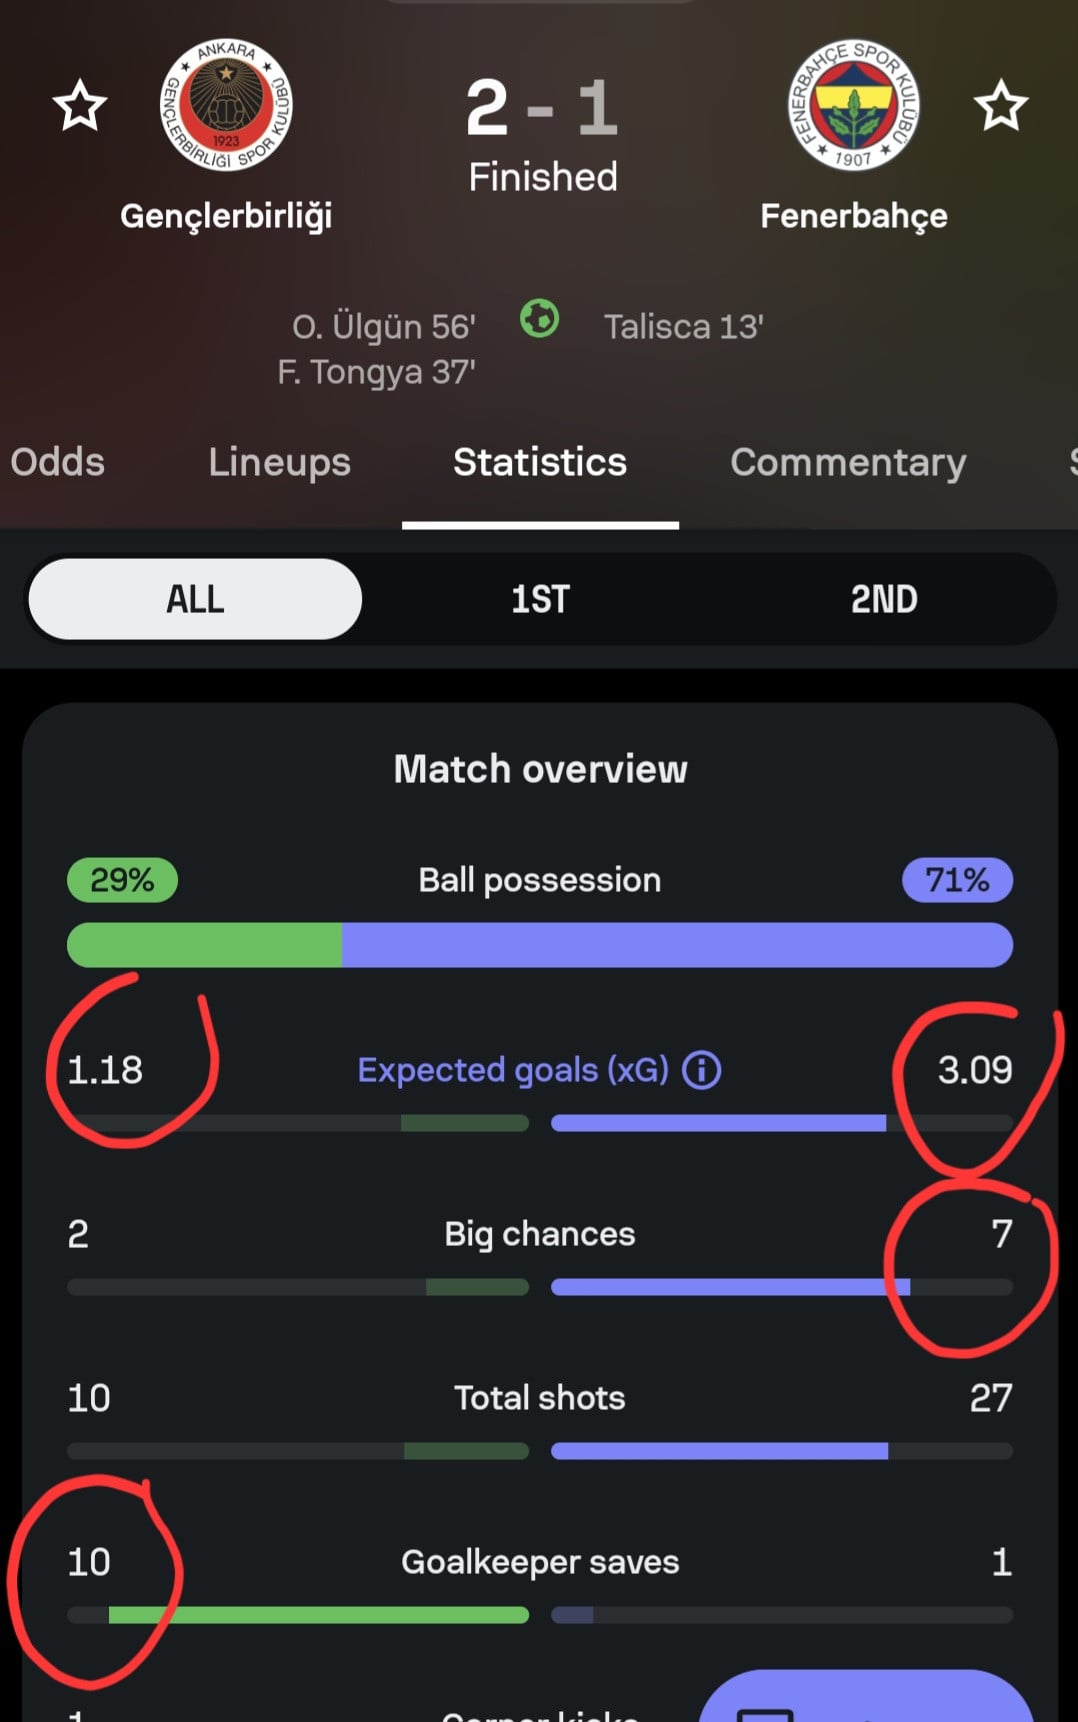Image resolution: width=1078 pixels, height=1722 pixels.
Task: Select ALL period filter
Action: (195, 599)
